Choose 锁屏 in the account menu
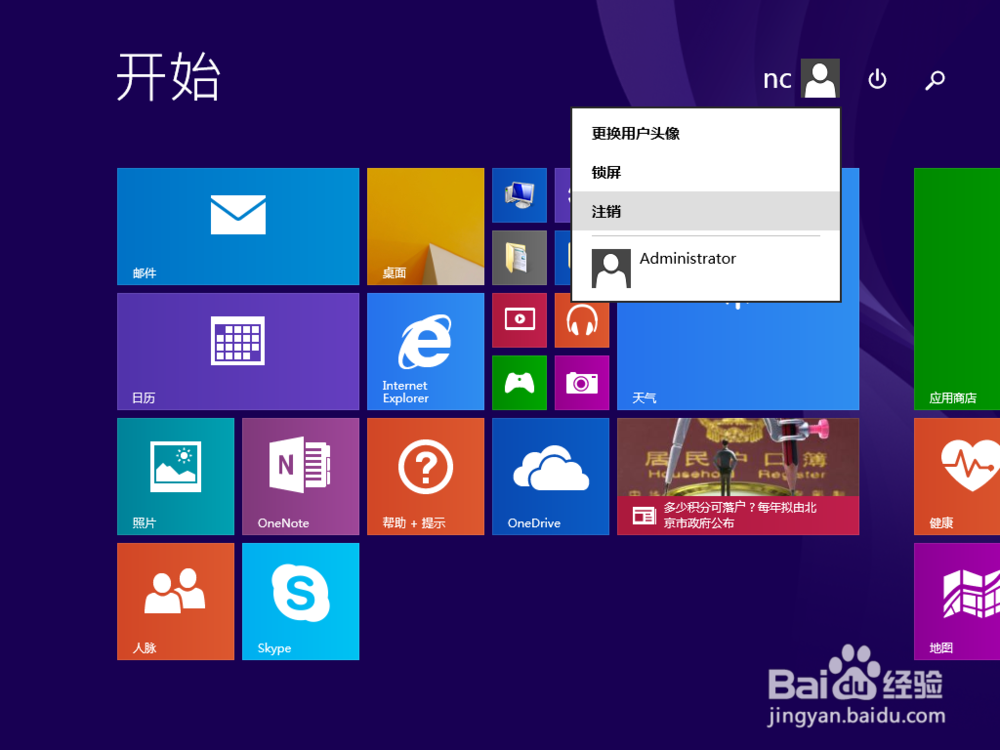Image resolution: width=1000 pixels, height=750 pixels. [x=706, y=172]
